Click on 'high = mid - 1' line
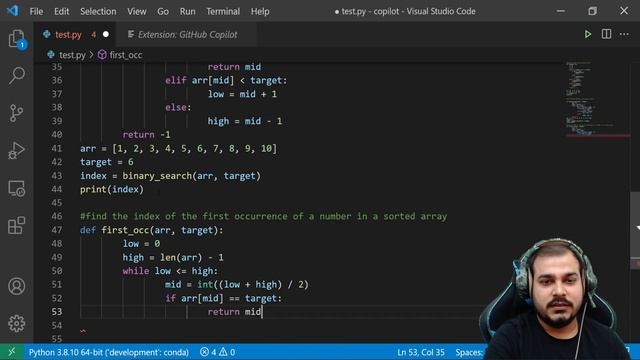 pos(245,121)
